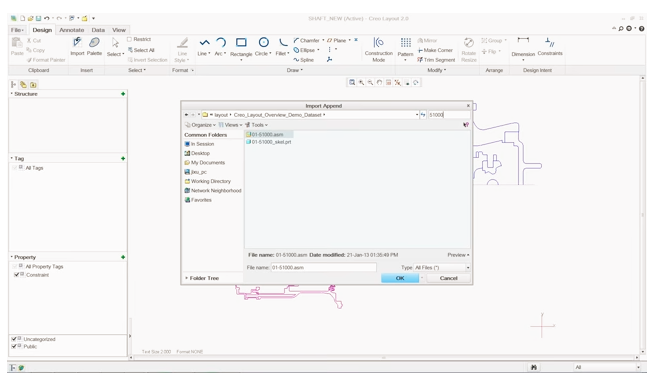Expand the Preview section in dialog
The height and width of the screenshot is (379, 658).
458,255
